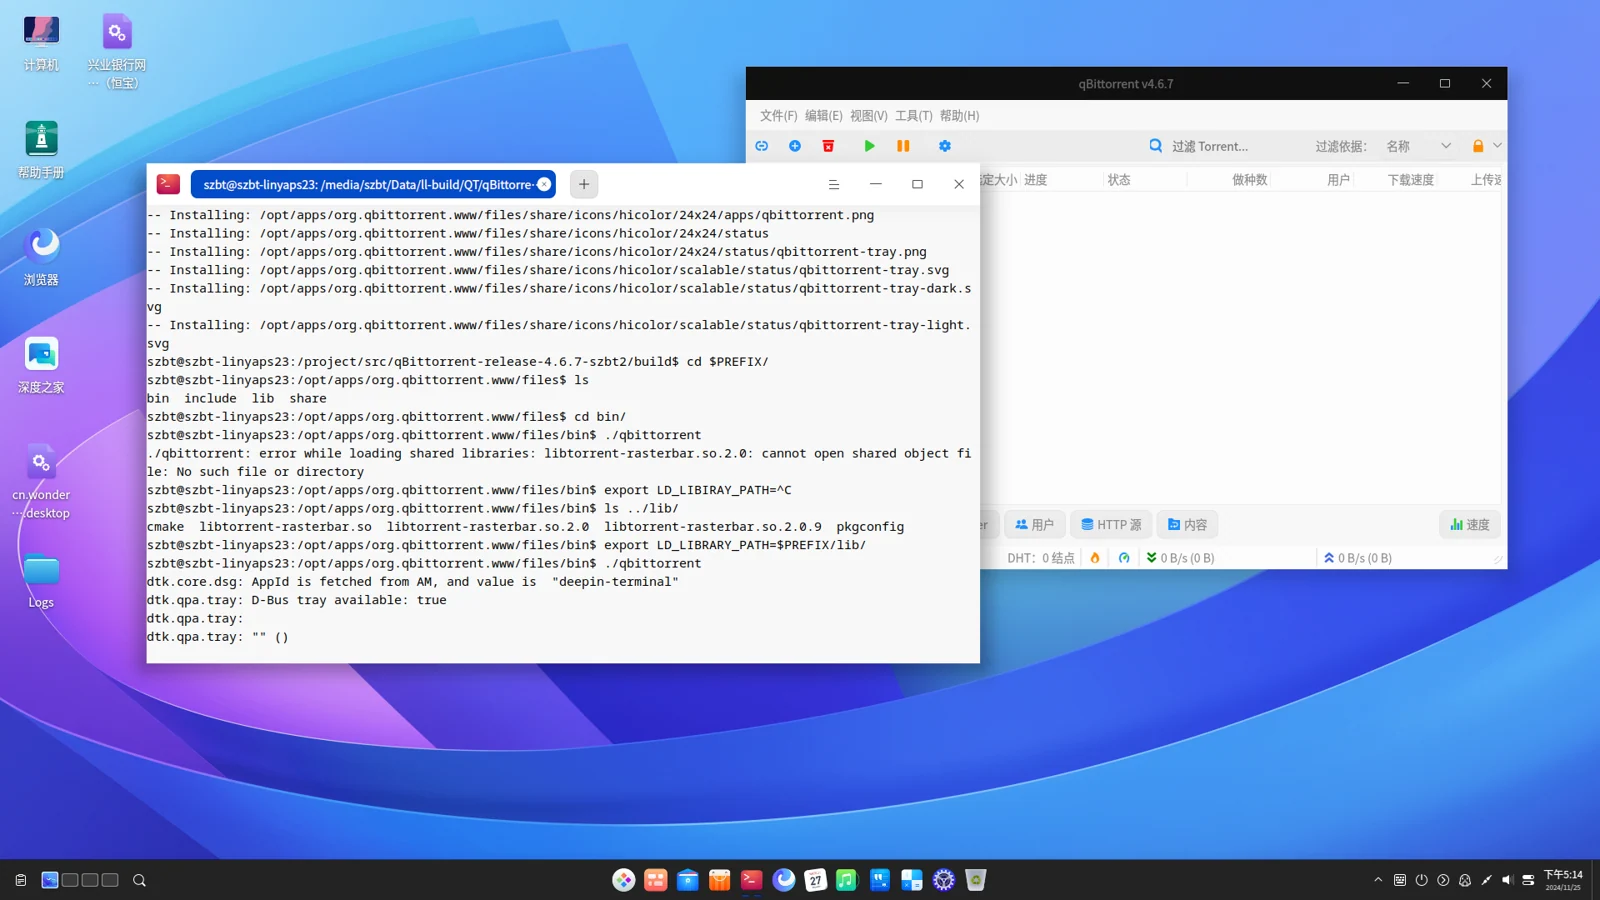Screen dimensions: 1600x900
Task: Click the orange lock icon in toolbar
Action: [x=1478, y=146]
